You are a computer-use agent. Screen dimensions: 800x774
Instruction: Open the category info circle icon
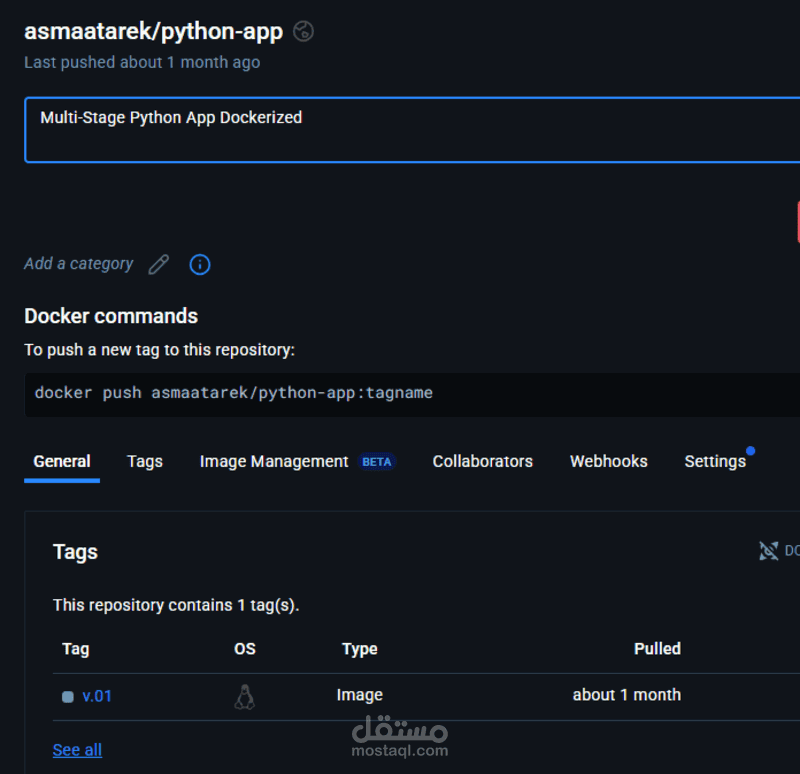coord(200,264)
